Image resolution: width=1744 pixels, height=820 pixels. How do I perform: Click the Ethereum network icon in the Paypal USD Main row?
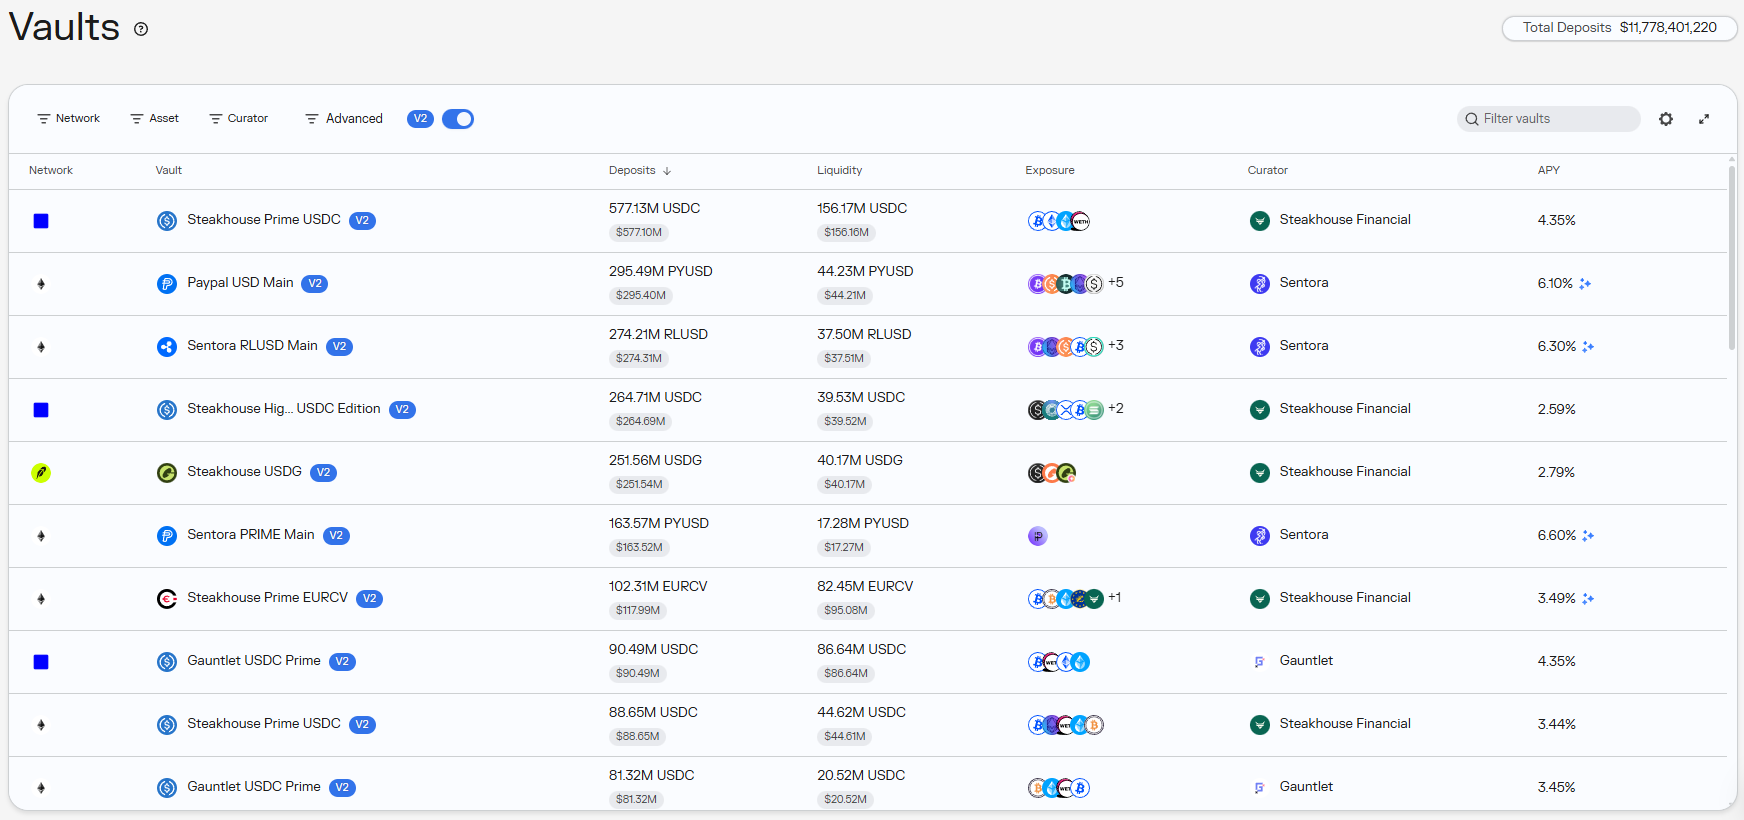[41, 284]
